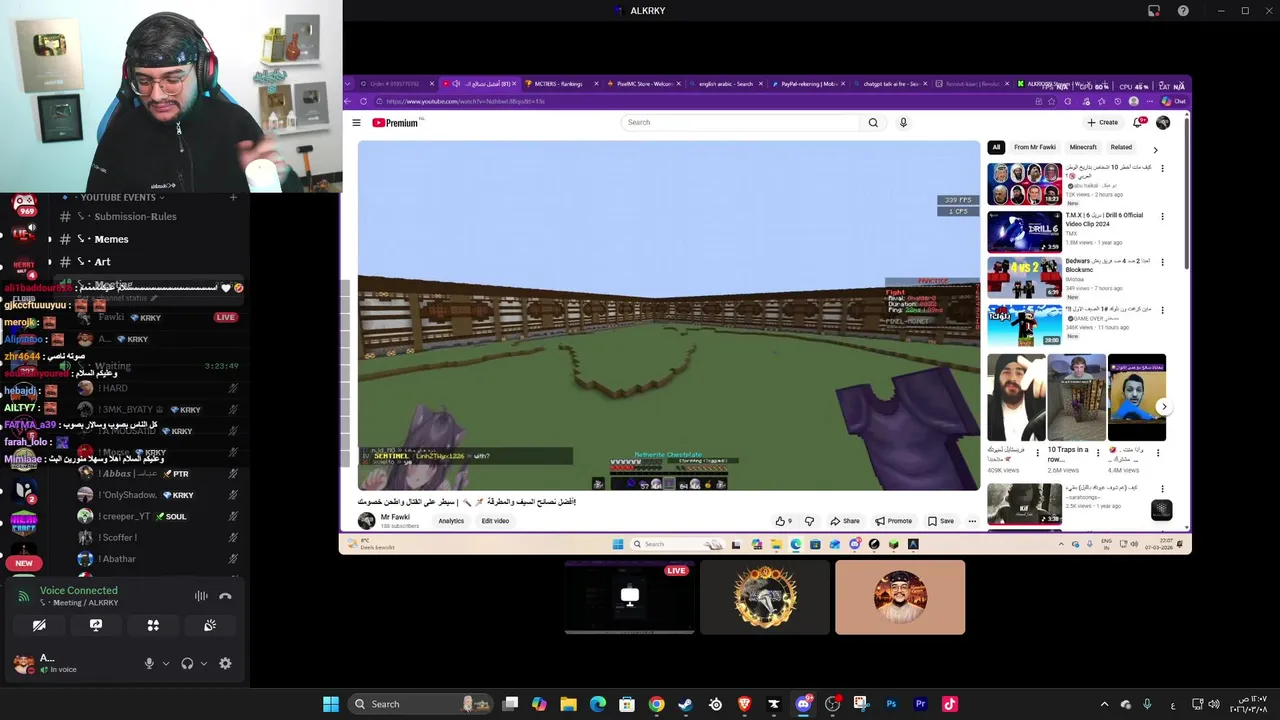The width and height of the screenshot is (1280, 720).
Task: Select the From Mr Fawki chip
Action: click(1035, 147)
